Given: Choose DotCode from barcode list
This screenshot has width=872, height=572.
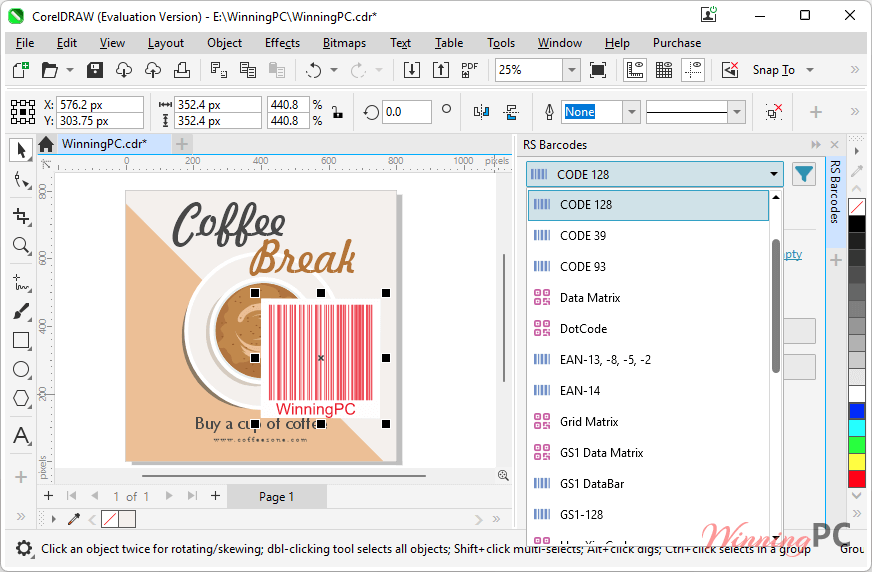Looking at the screenshot, I should (x=648, y=329).
